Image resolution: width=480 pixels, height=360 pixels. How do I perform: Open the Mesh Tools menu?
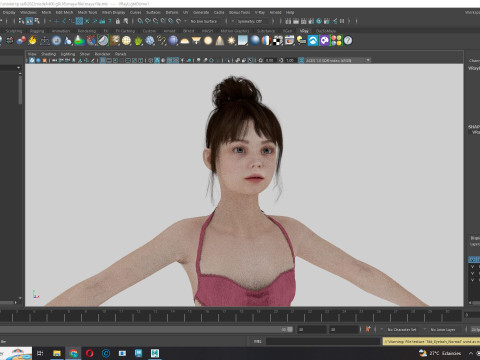tap(87, 12)
